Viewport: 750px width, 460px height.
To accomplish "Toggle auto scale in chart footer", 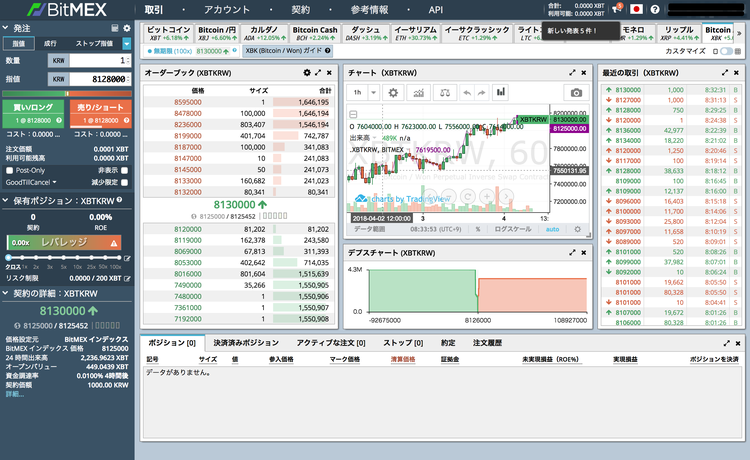I will point(552,229).
